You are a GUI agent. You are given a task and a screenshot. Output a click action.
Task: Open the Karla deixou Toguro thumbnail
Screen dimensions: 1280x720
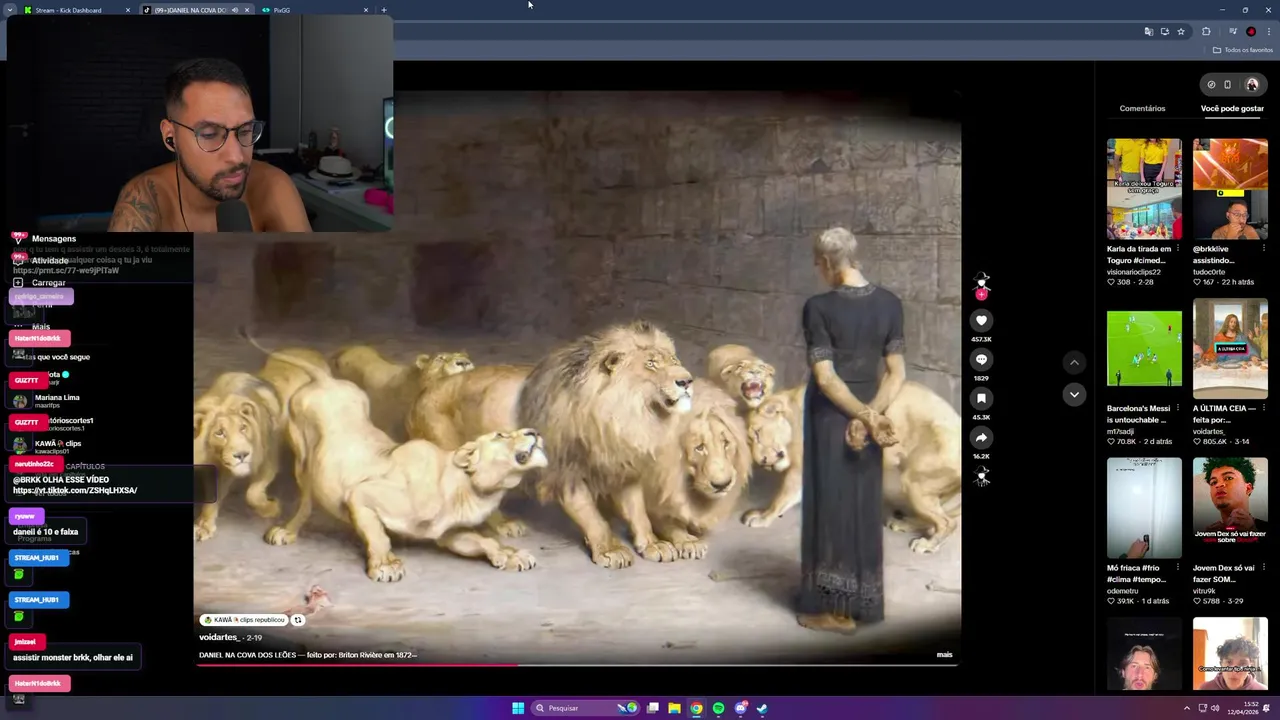click(x=1144, y=189)
